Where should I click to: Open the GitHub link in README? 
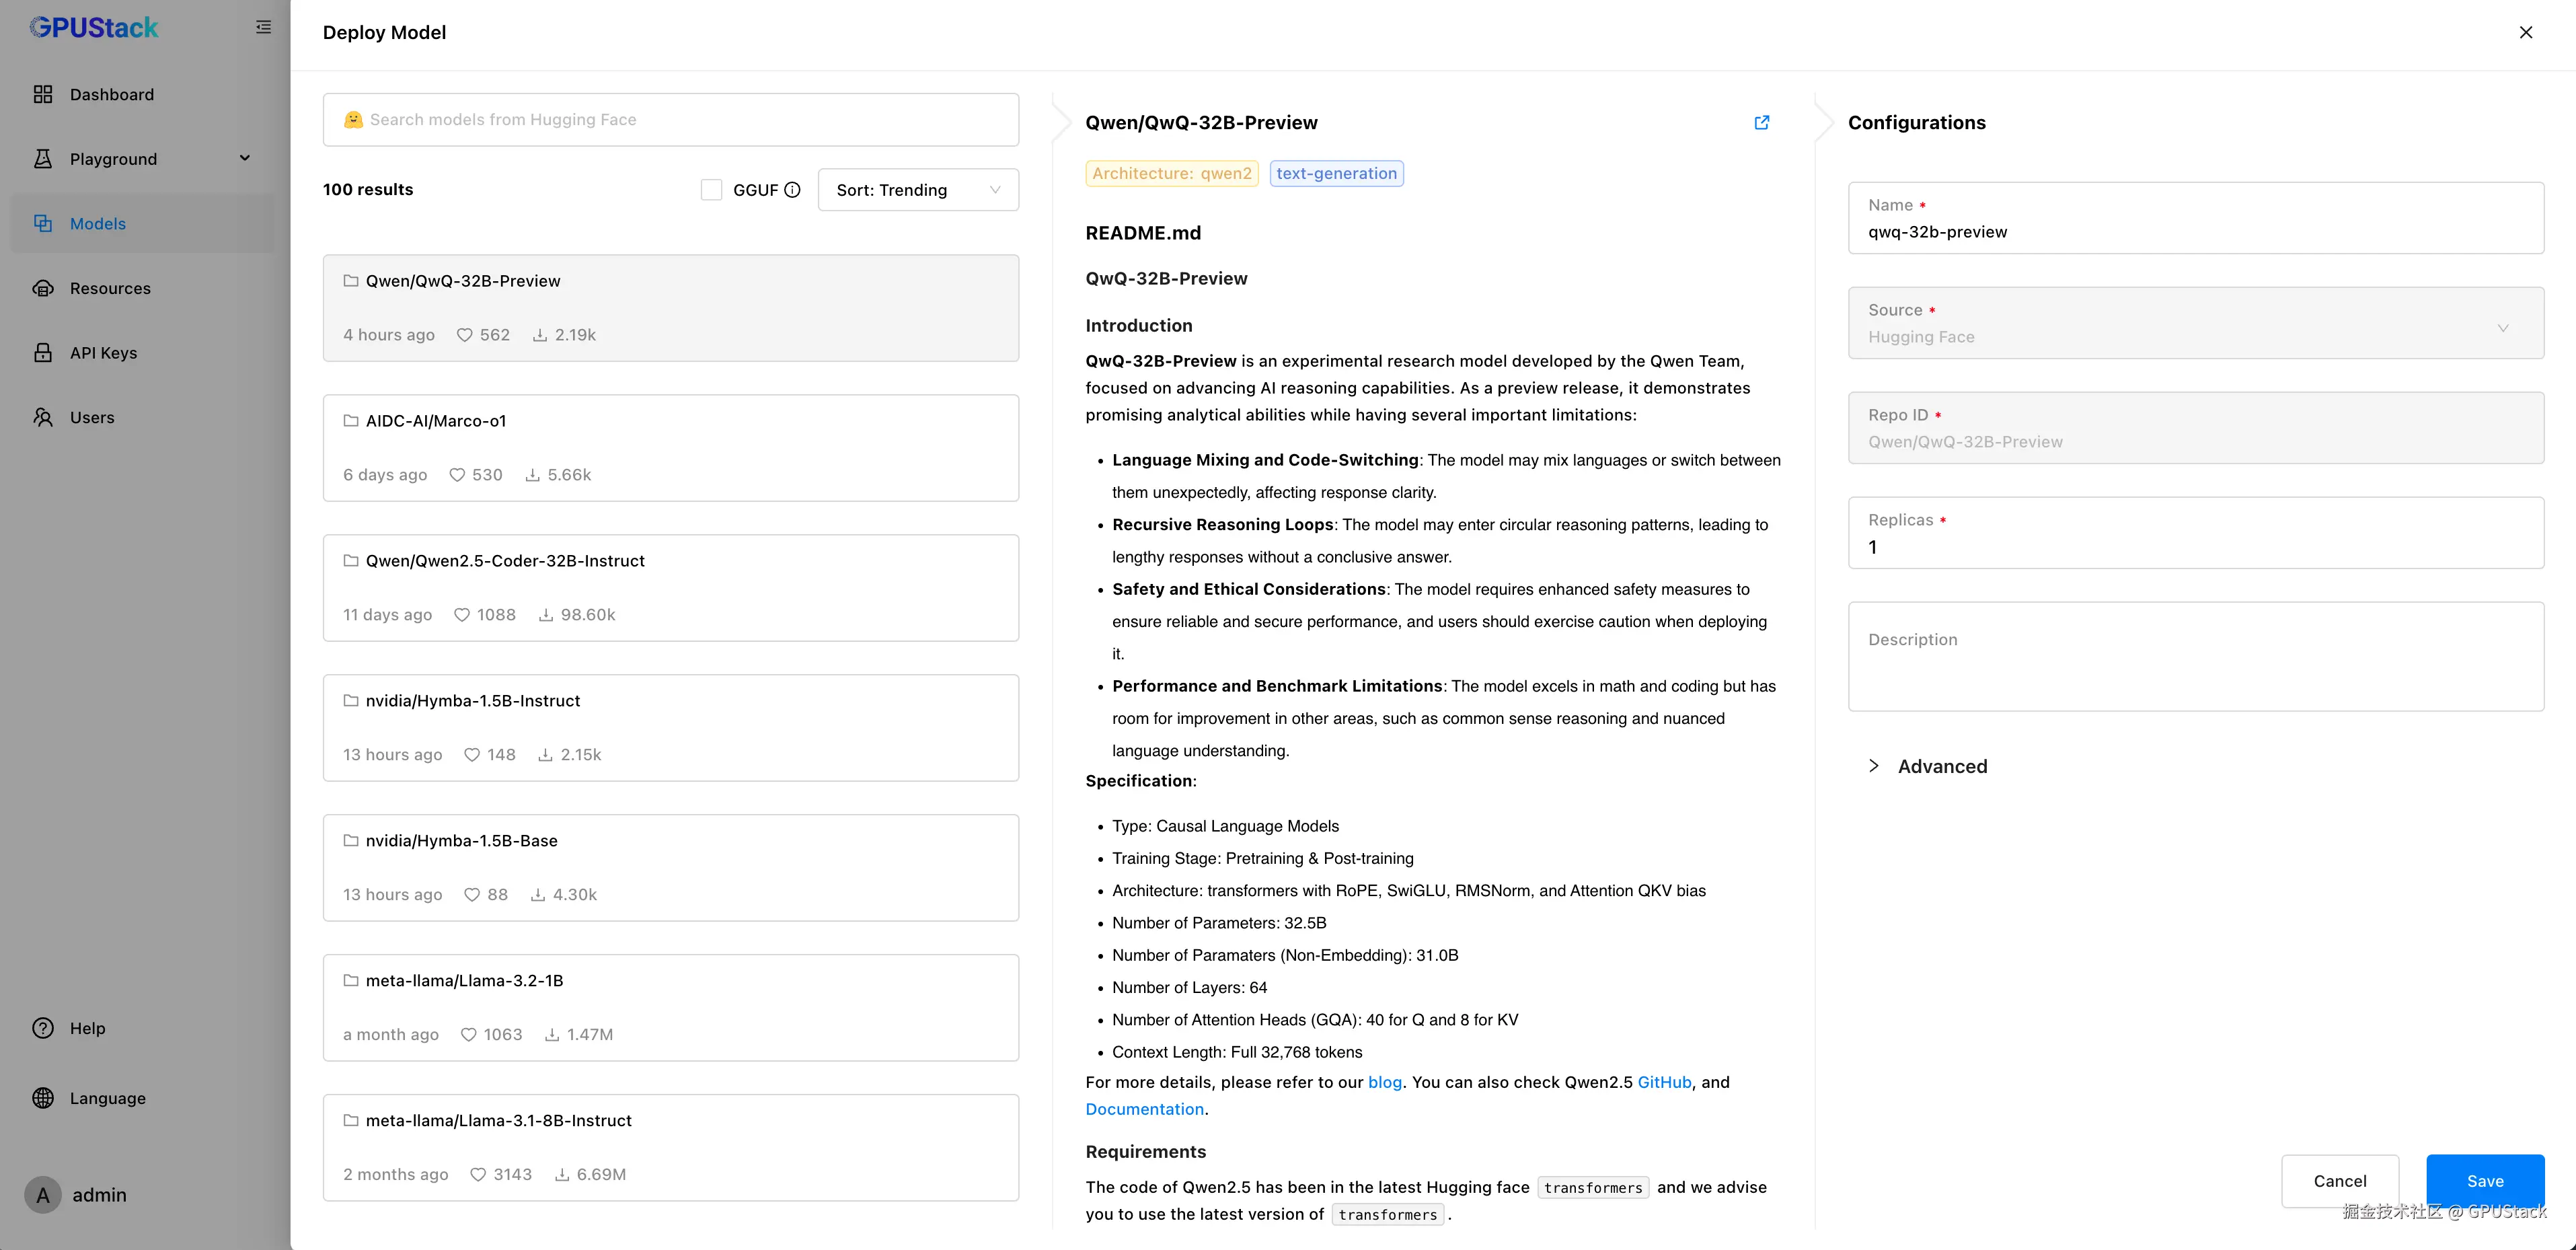point(1663,1082)
